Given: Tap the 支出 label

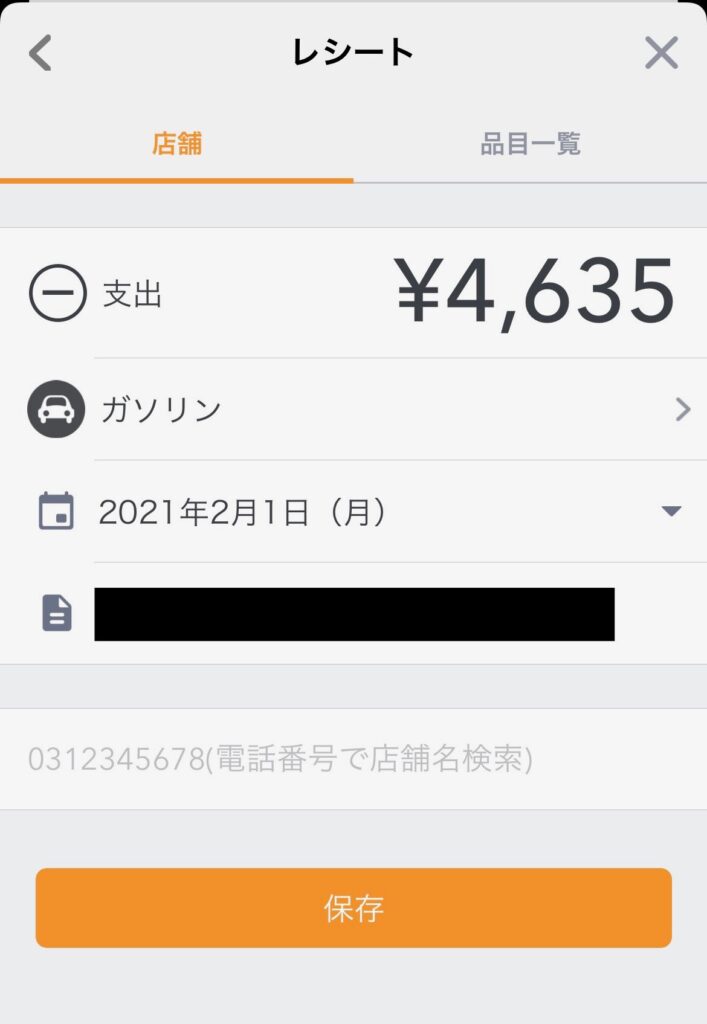Looking at the screenshot, I should (x=132, y=295).
